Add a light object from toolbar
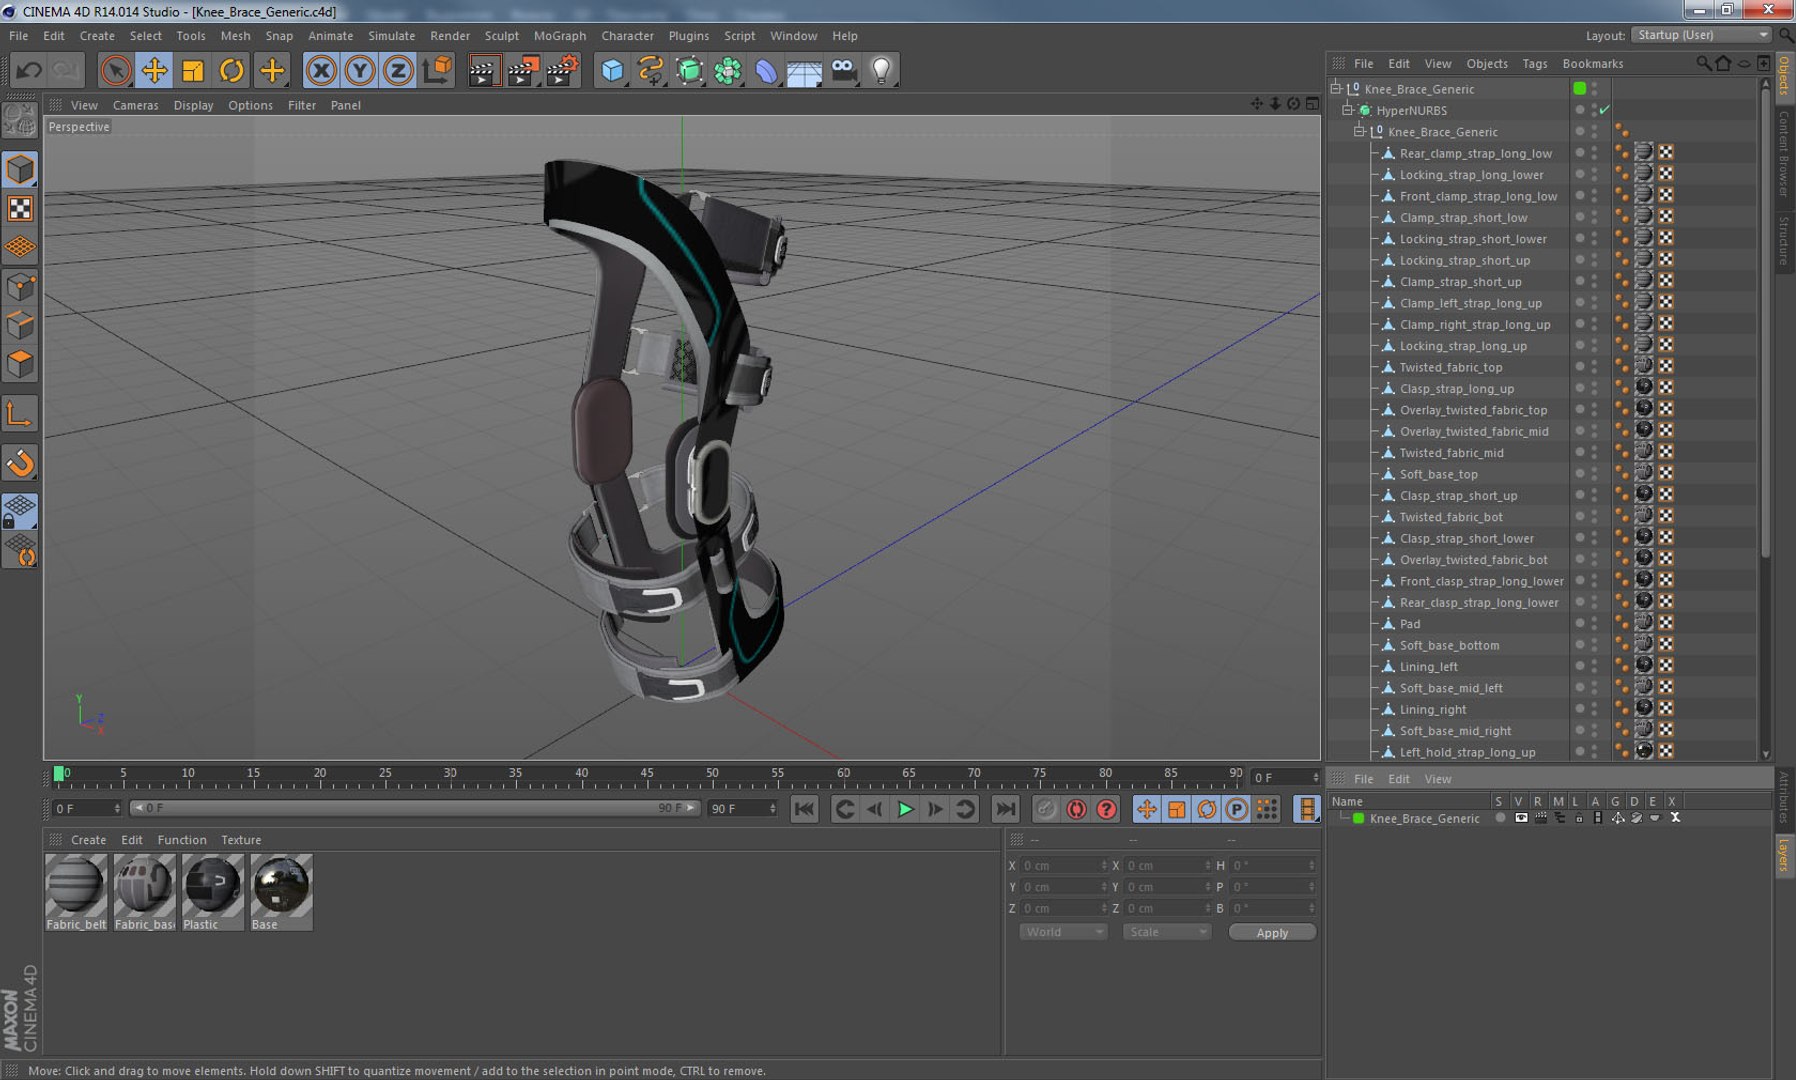1796x1080 pixels. [x=881, y=70]
